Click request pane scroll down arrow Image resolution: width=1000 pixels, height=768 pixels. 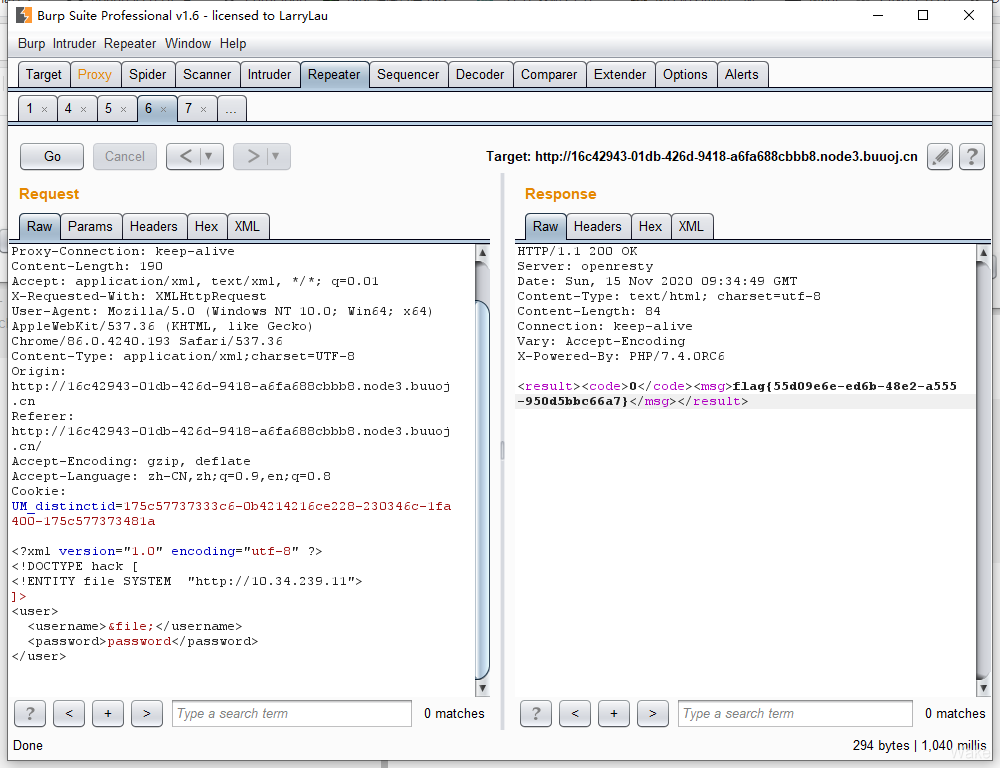point(483,688)
